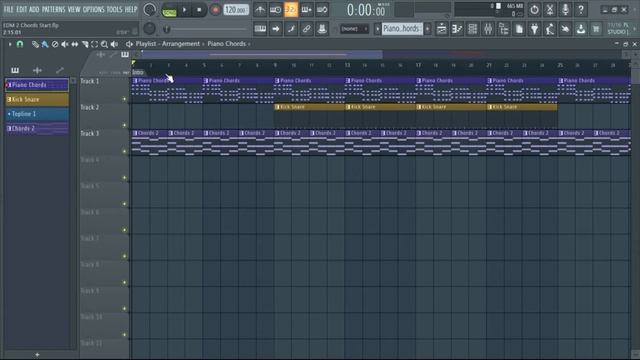Open Arrangement breadcrumb dropdown
This screenshot has height=360, width=640.
point(181,44)
